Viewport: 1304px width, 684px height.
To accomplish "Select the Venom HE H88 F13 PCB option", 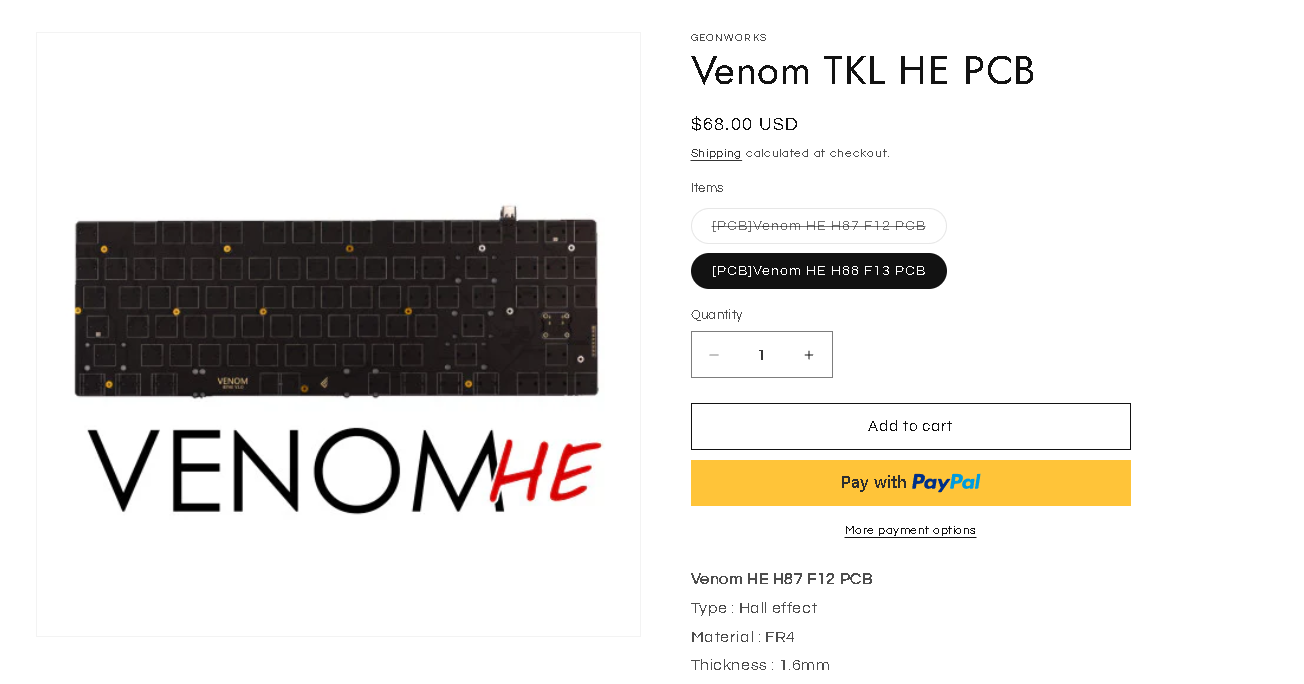I will (818, 271).
